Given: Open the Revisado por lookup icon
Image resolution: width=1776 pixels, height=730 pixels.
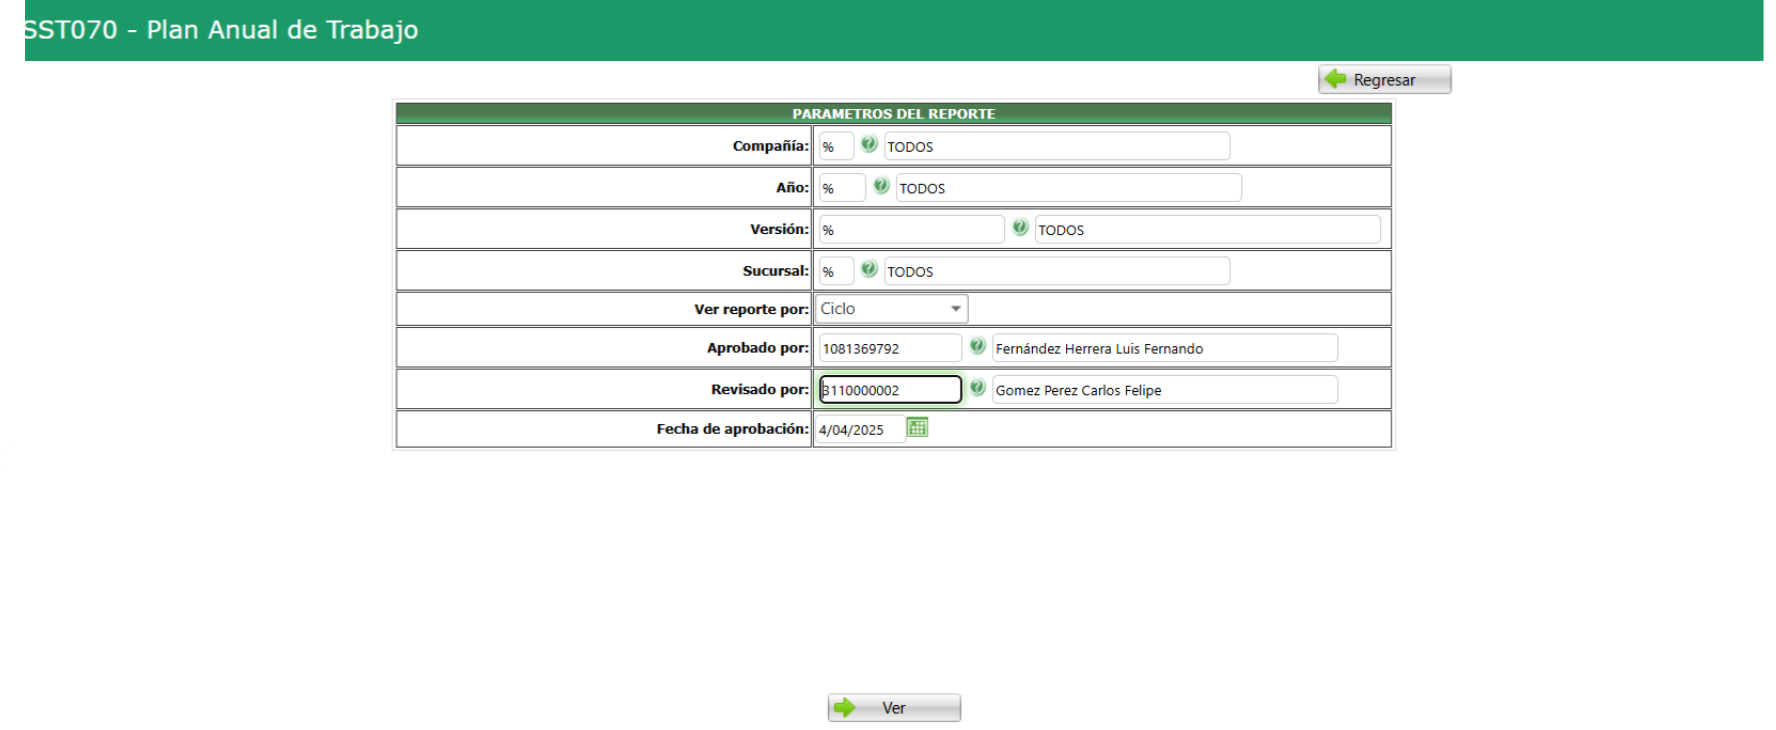Looking at the screenshot, I should point(977,388).
